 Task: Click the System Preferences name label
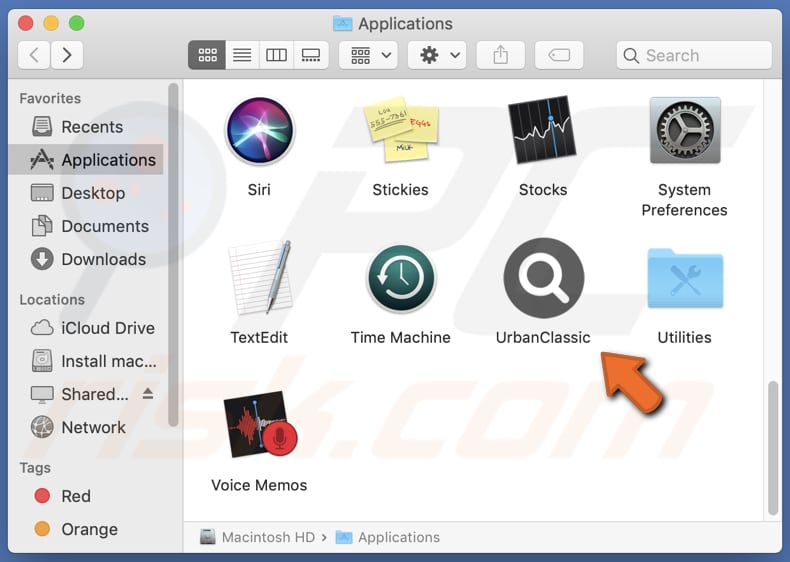pos(685,200)
